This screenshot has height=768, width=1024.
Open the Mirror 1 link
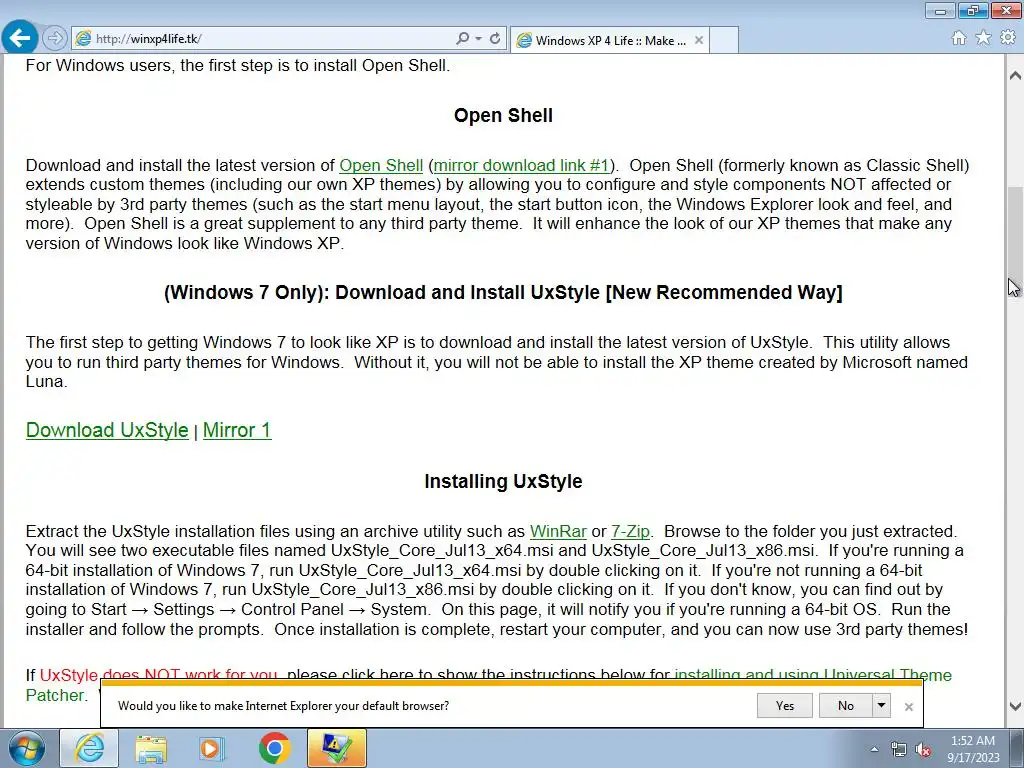click(236, 430)
